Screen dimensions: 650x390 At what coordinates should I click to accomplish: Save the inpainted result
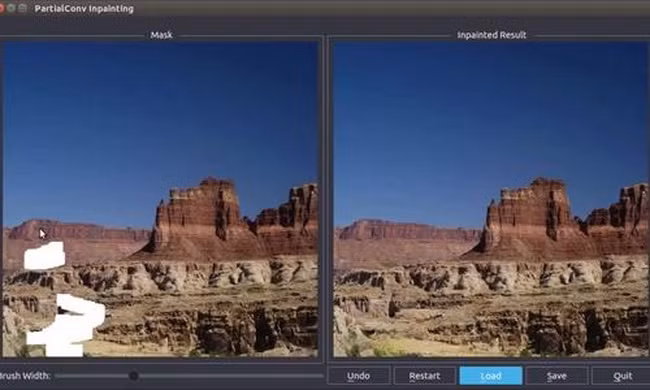557,376
